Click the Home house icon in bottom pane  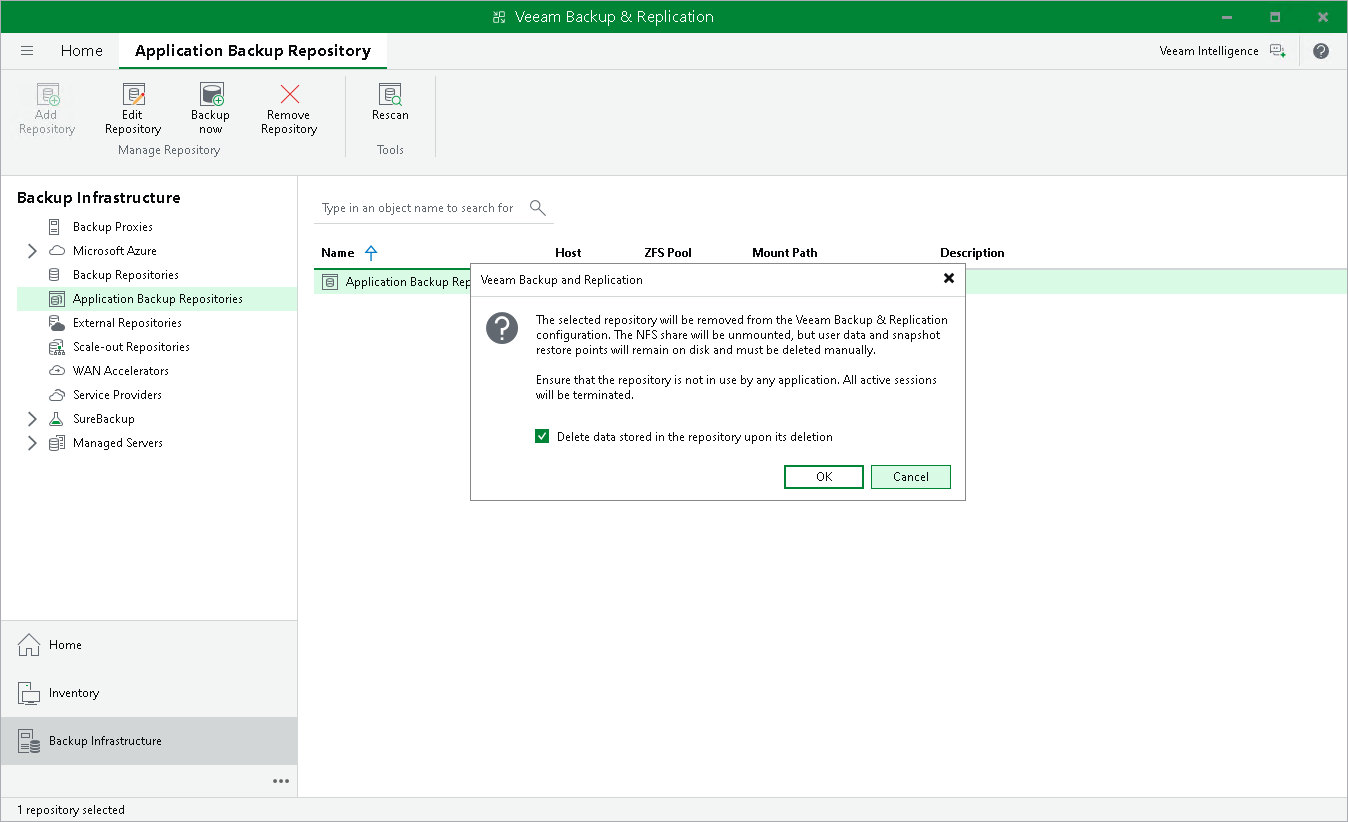pos(30,645)
